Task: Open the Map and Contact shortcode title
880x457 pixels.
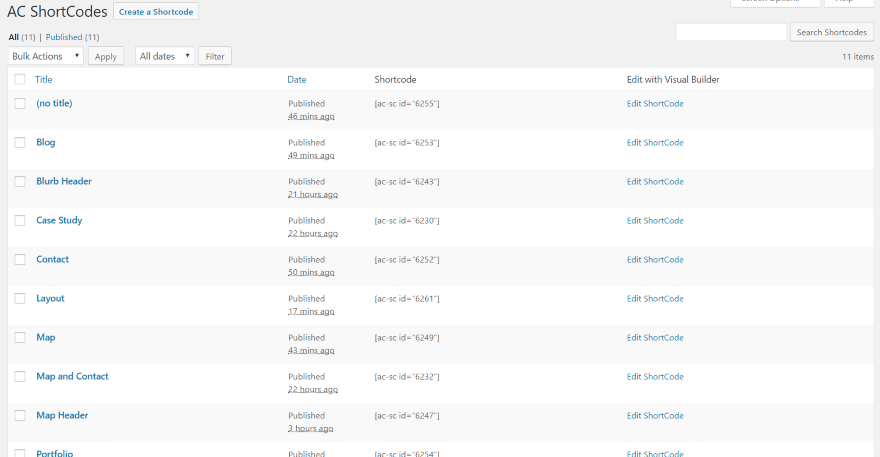Action: coord(72,376)
